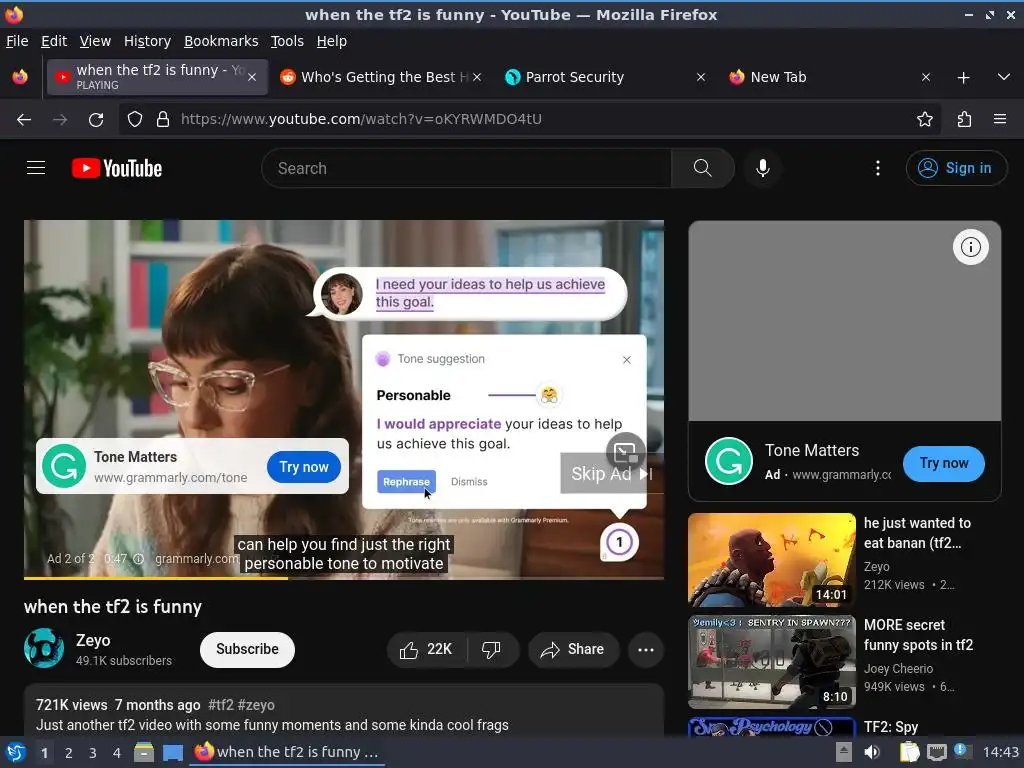The height and width of the screenshot is (768, 1024).
Task: Open the Tone Matters sidebar ad title
Action: pyautogui.click(x=812, y=451)
